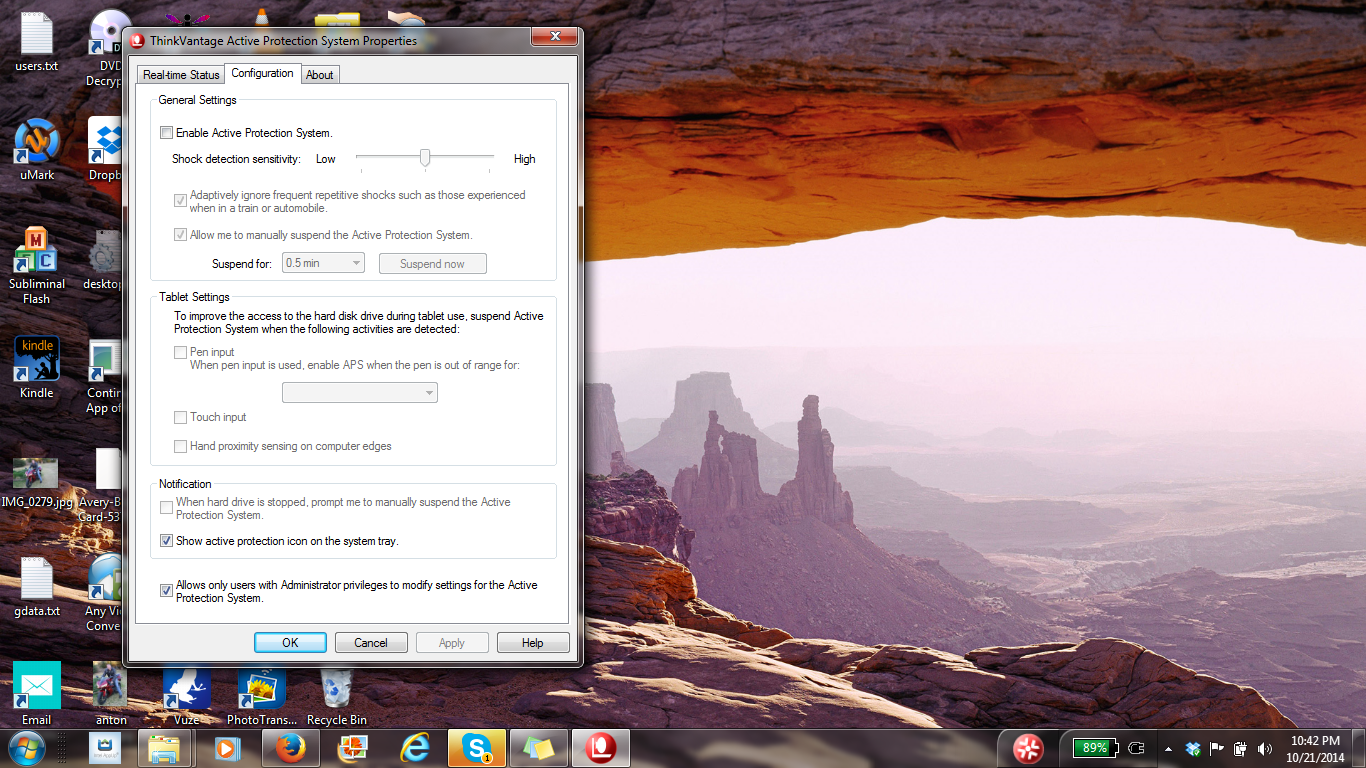Disable Administrator-only settings modification
The image size is (1366, 768).
[167, 590]
